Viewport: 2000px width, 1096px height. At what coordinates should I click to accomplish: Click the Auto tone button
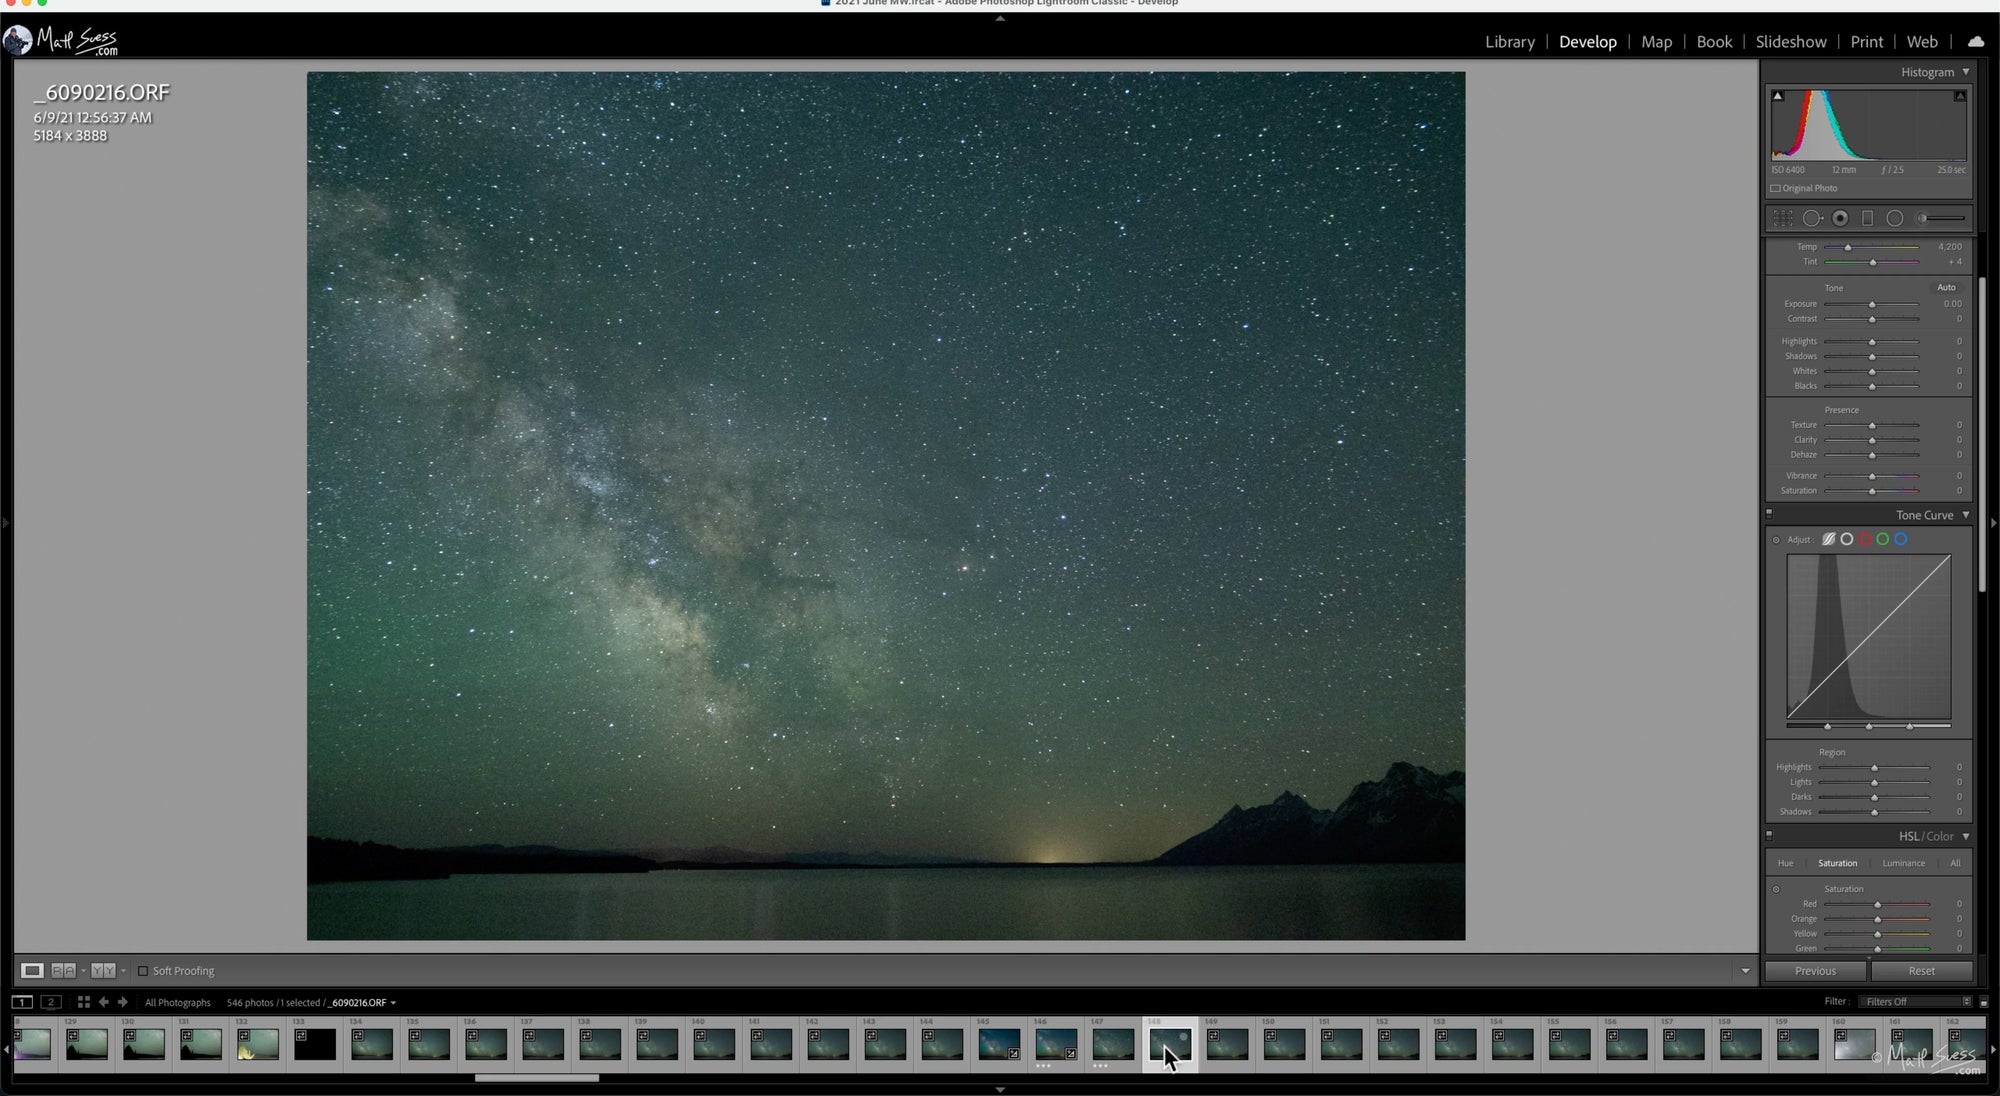pos(1946,287)
